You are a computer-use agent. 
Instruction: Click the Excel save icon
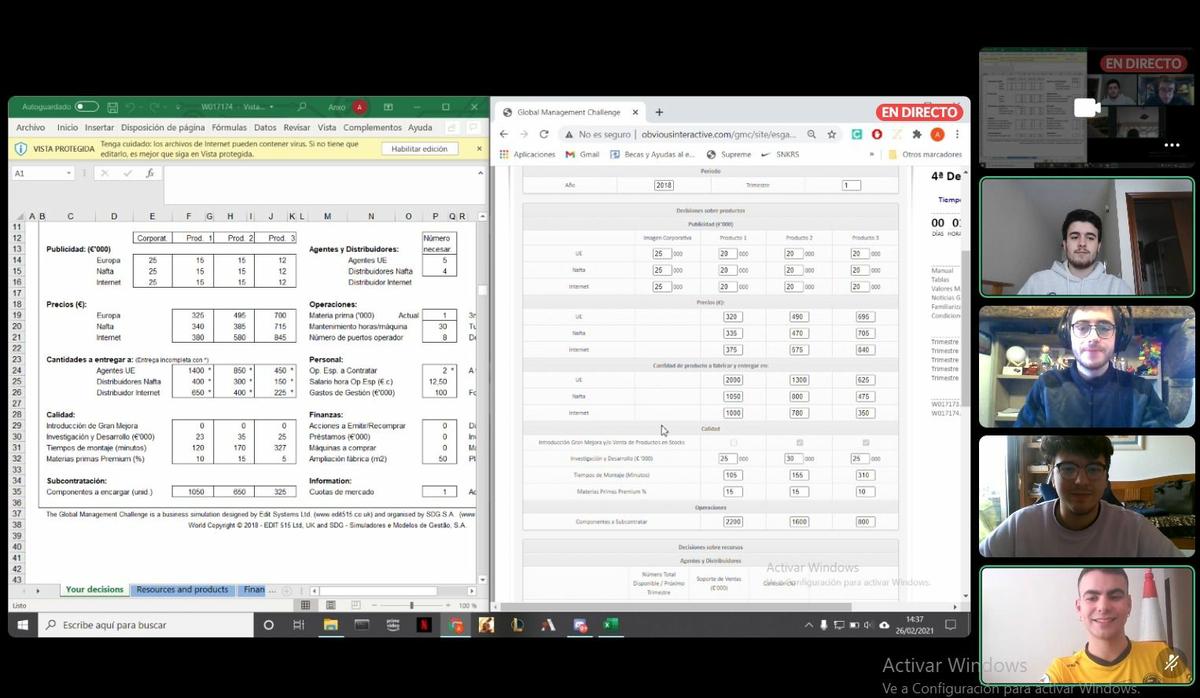point(112,107)
